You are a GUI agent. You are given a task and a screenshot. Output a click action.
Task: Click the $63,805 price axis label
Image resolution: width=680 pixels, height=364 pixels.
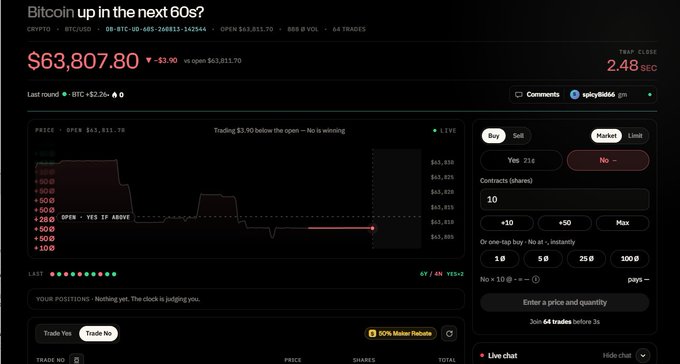coord(442,237)
